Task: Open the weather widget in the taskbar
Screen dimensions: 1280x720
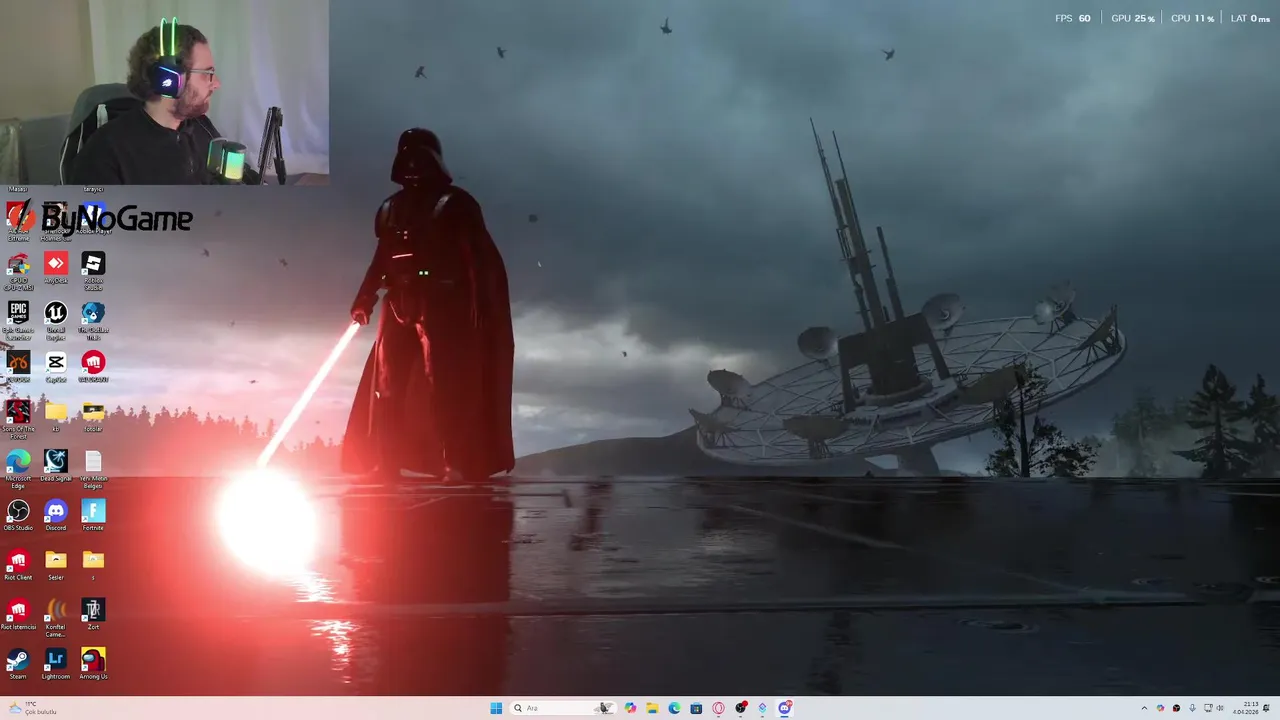Action: (35, 708)
